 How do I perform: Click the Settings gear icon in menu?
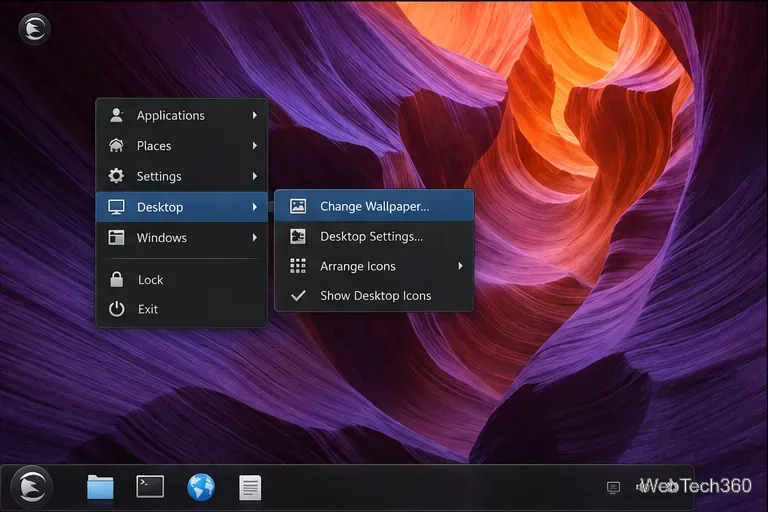point(116,176)
